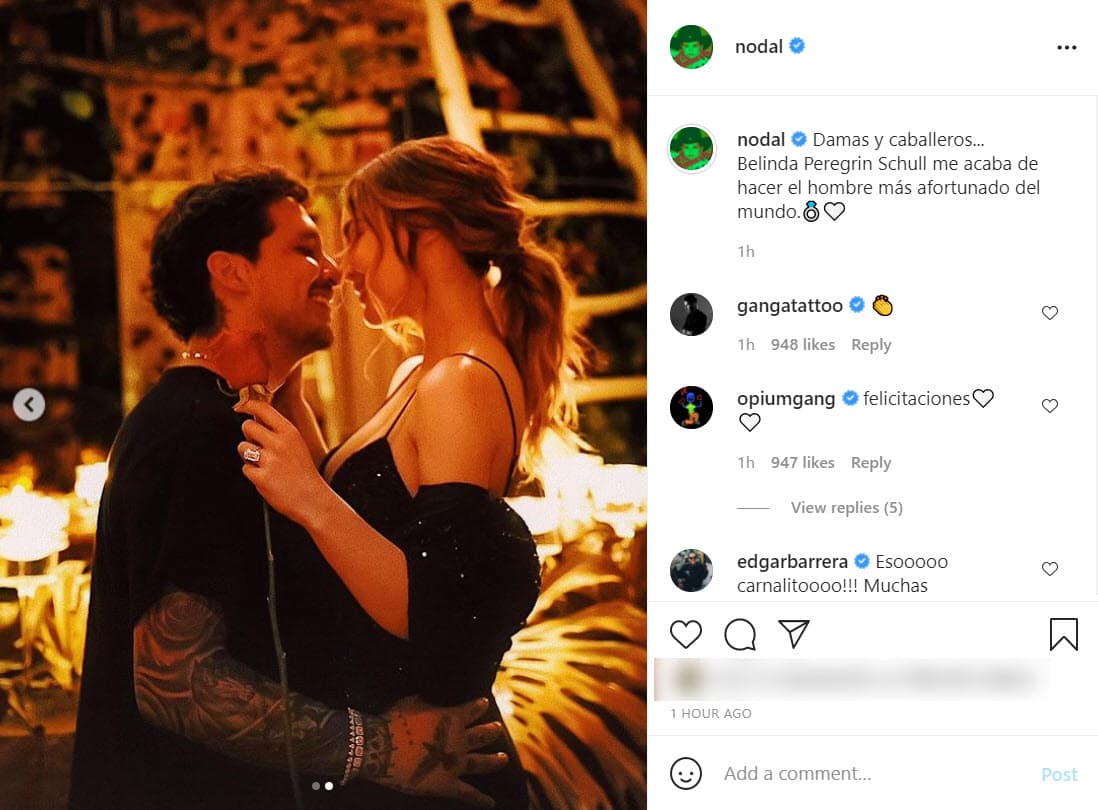Open the comment bubble icon
Screen dimensions: 1098x810
click(x=740, y=634)
